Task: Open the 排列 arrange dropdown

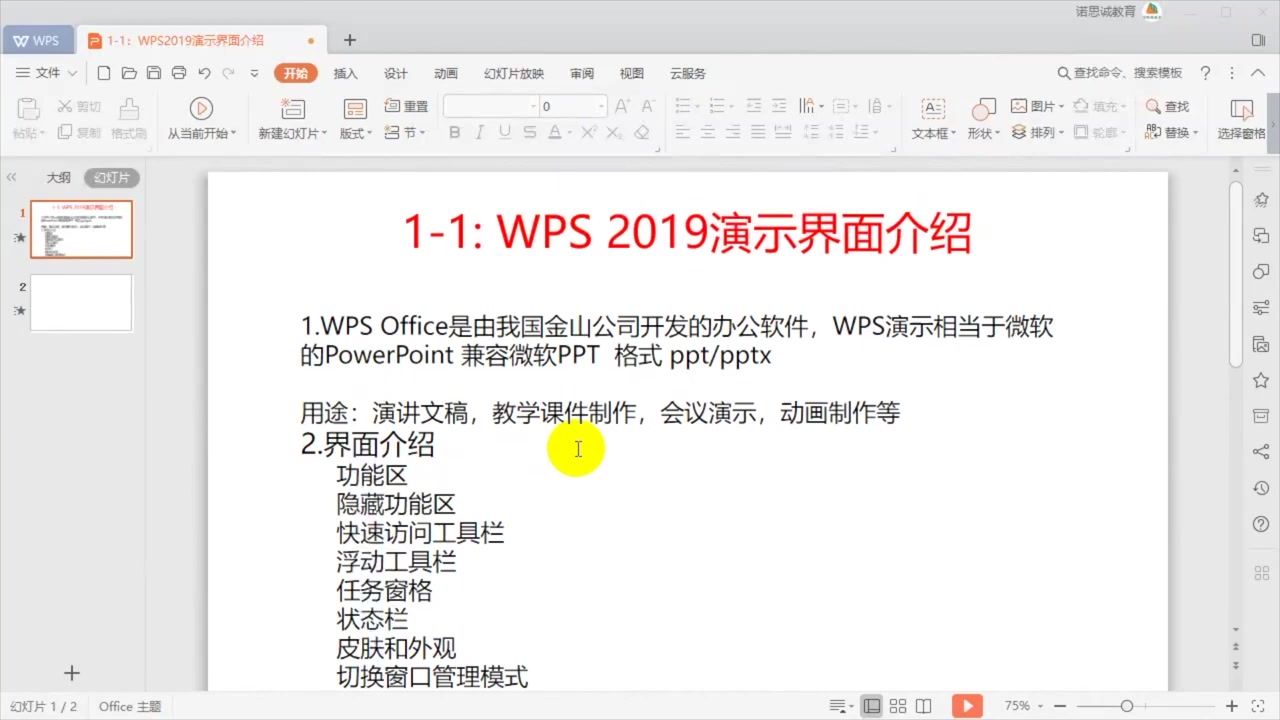Action: 1037,132
